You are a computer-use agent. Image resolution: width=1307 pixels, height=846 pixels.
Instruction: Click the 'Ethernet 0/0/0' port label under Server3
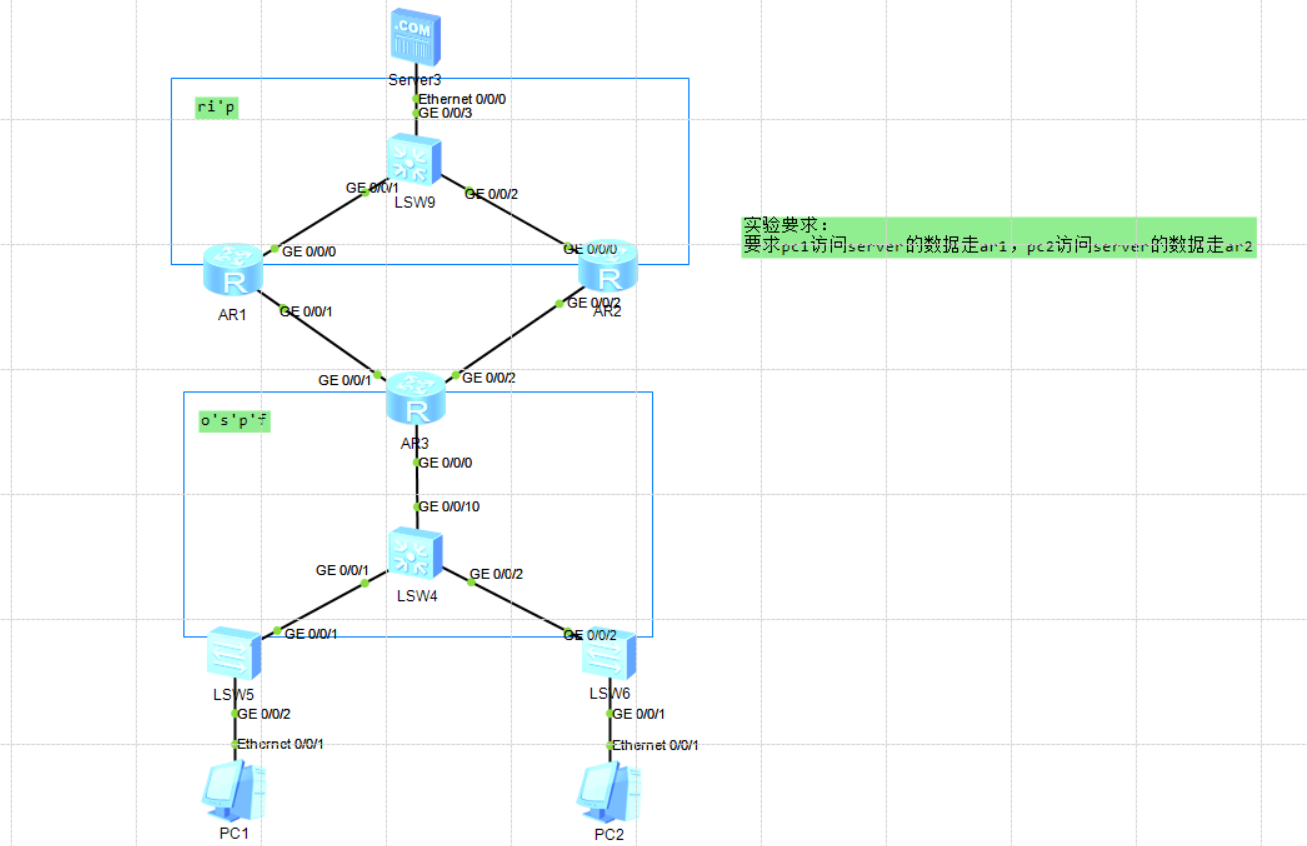(464, 99)
